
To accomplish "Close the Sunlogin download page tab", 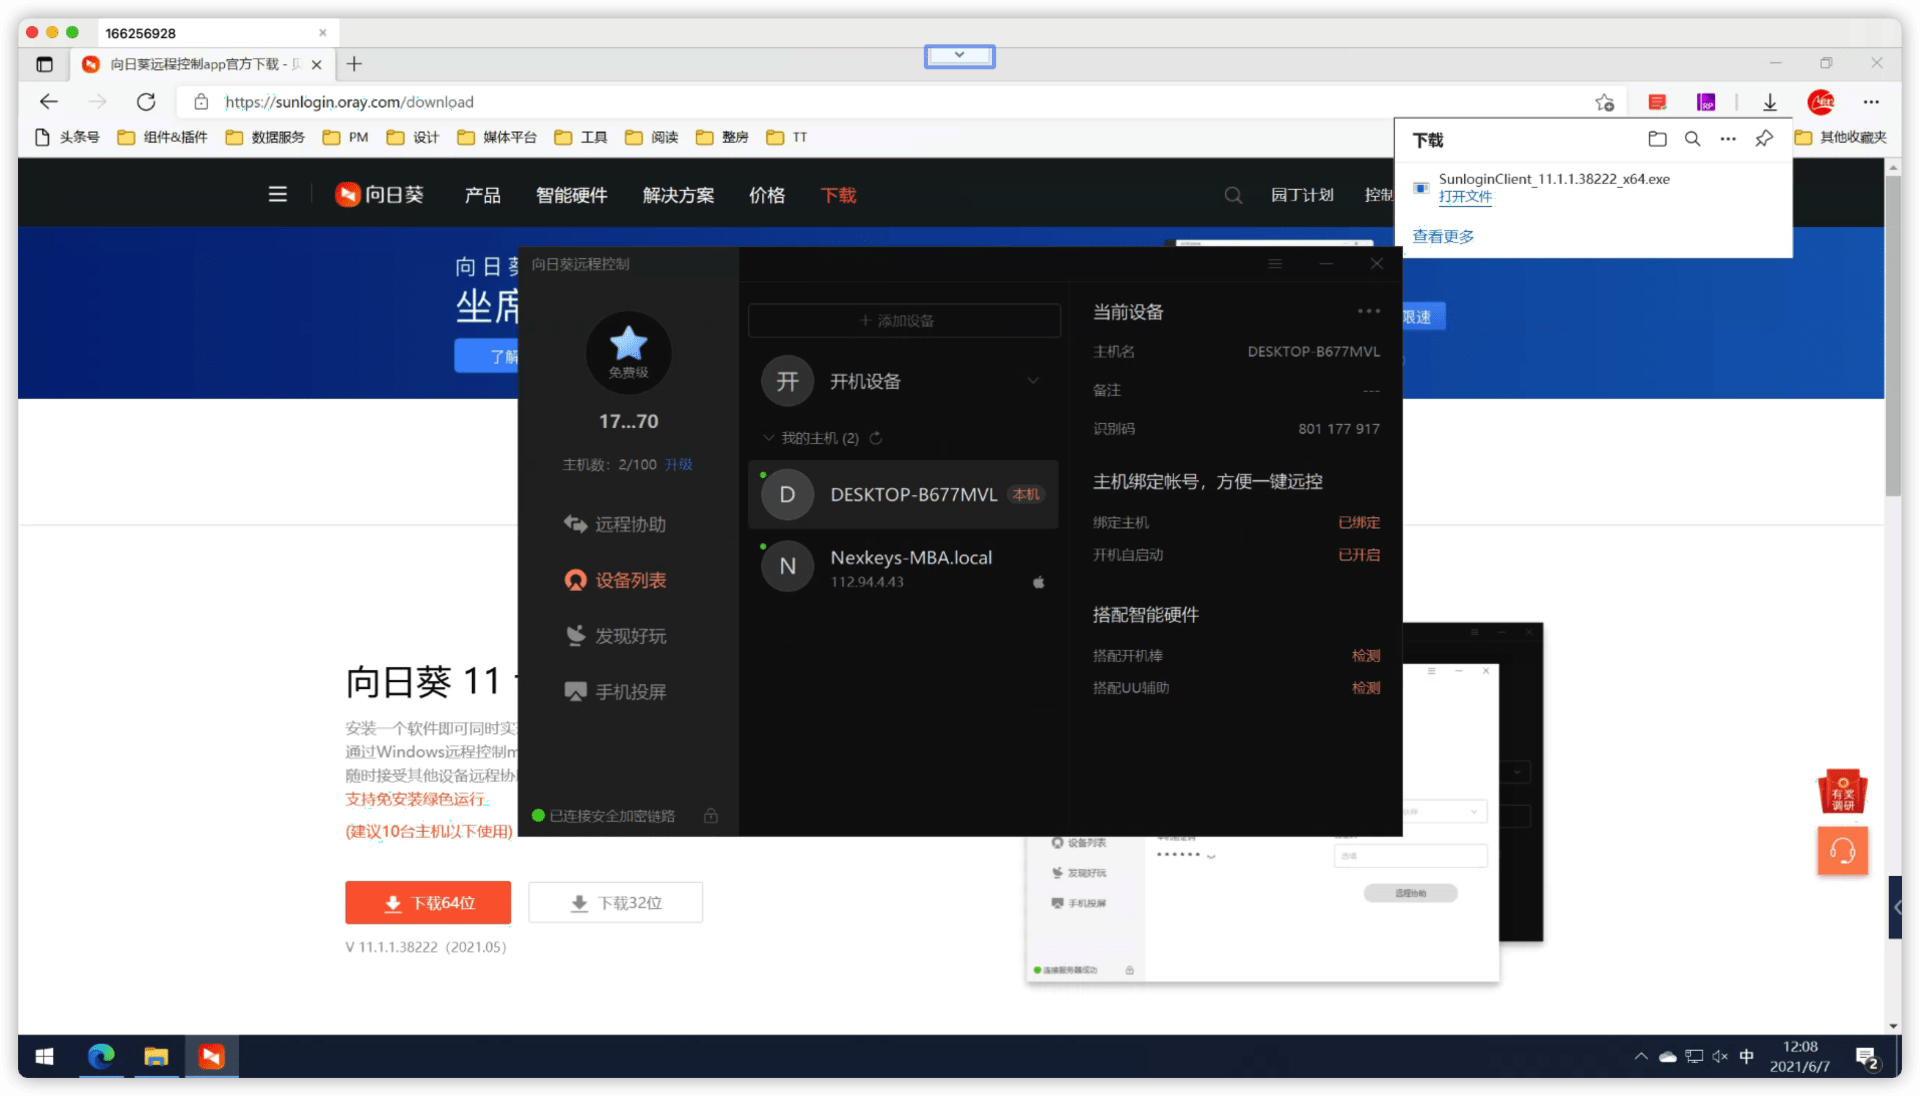I will tap(317, 64).
